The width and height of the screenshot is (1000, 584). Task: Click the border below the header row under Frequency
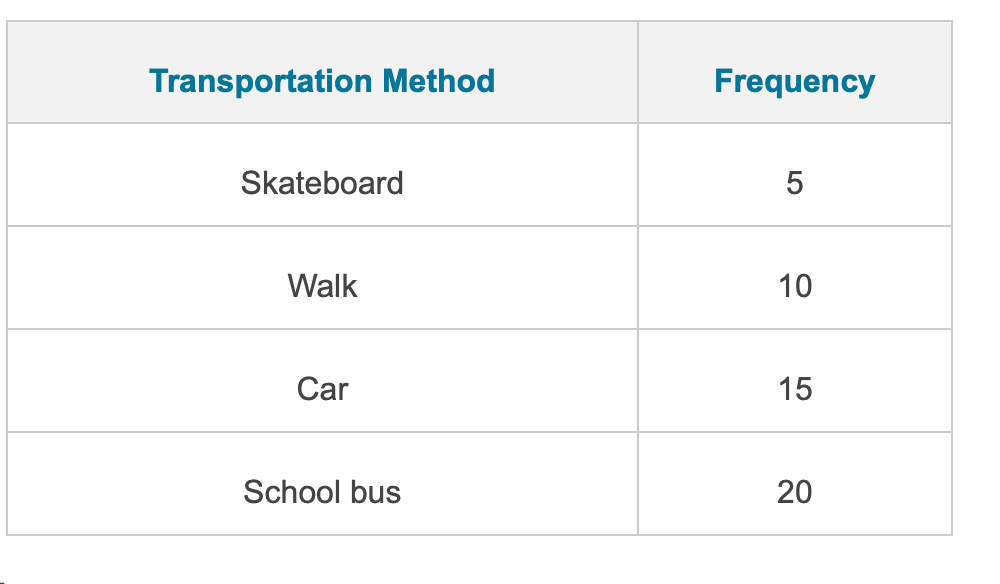tap(795, 123)
